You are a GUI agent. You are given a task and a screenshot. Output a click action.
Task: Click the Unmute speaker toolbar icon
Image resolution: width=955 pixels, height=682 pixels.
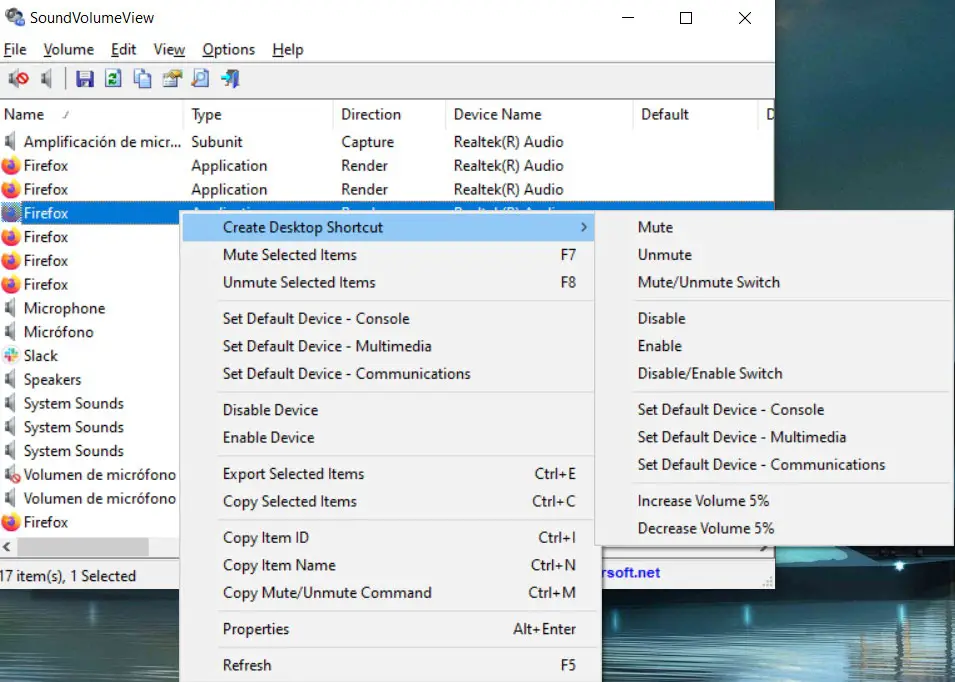(x=47, y=79)
